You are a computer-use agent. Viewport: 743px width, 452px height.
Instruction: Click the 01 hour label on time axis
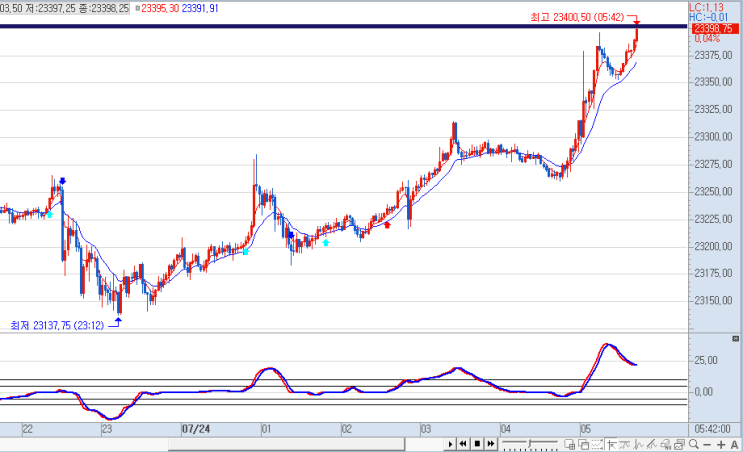pos(266,429)
